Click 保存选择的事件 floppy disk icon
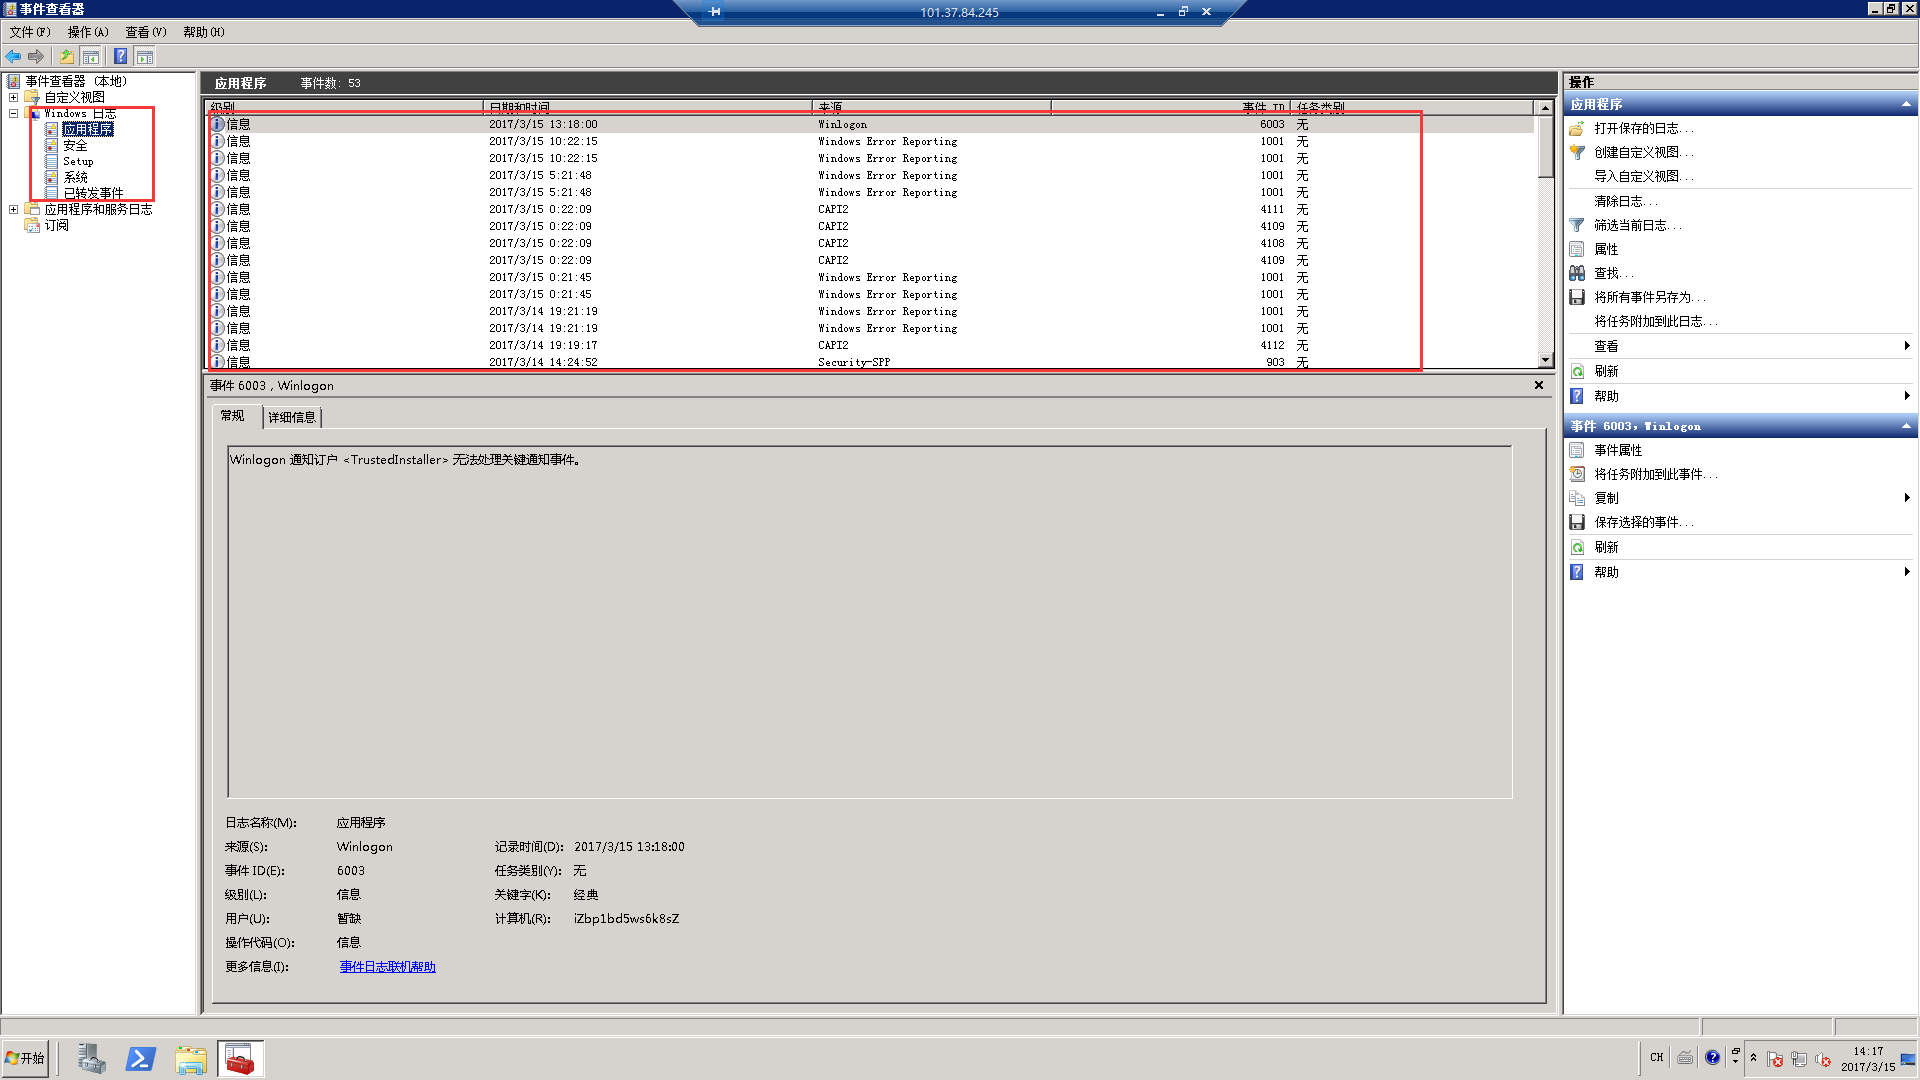This screenshot has width=1920, height=1080. tap(1577, 522)
